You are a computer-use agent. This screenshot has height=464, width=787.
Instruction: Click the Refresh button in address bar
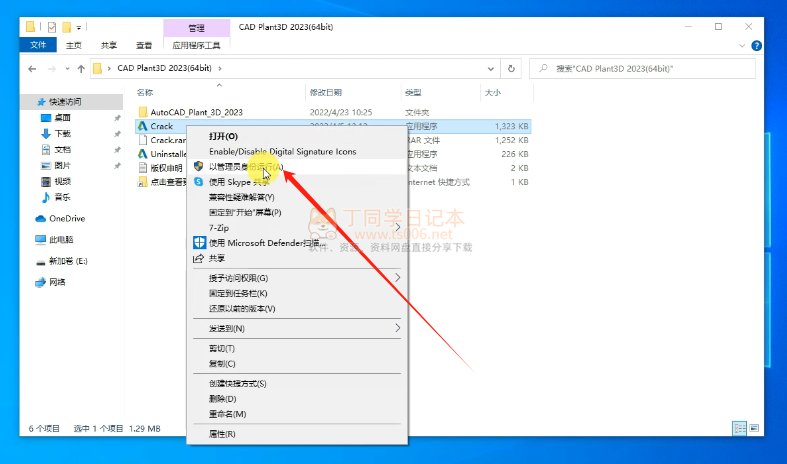coord(511,69)
